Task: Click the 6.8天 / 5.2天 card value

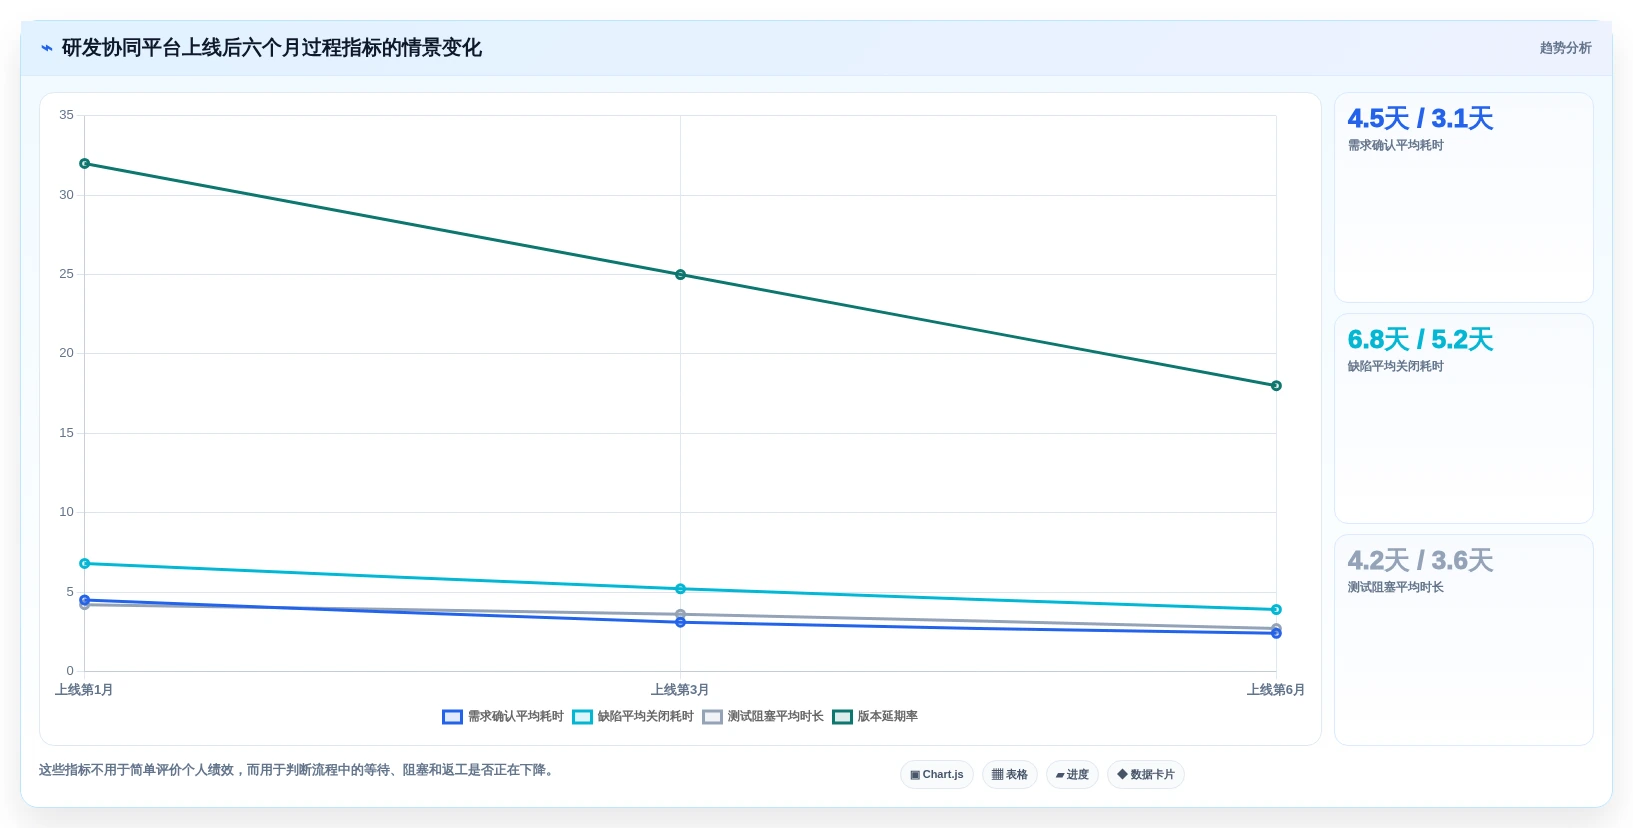Action: click(1420, 340)
